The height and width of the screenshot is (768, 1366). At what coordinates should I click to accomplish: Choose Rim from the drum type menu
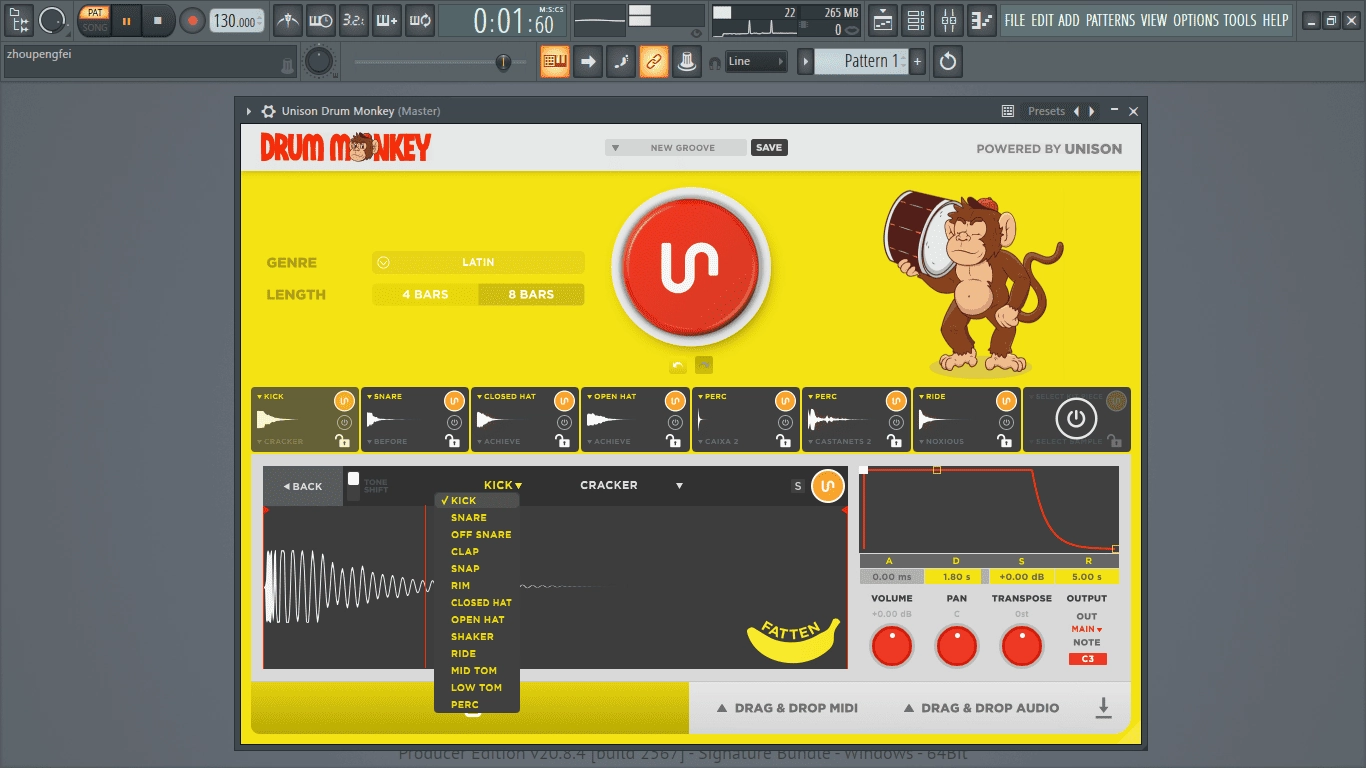[x=477, y=586]
